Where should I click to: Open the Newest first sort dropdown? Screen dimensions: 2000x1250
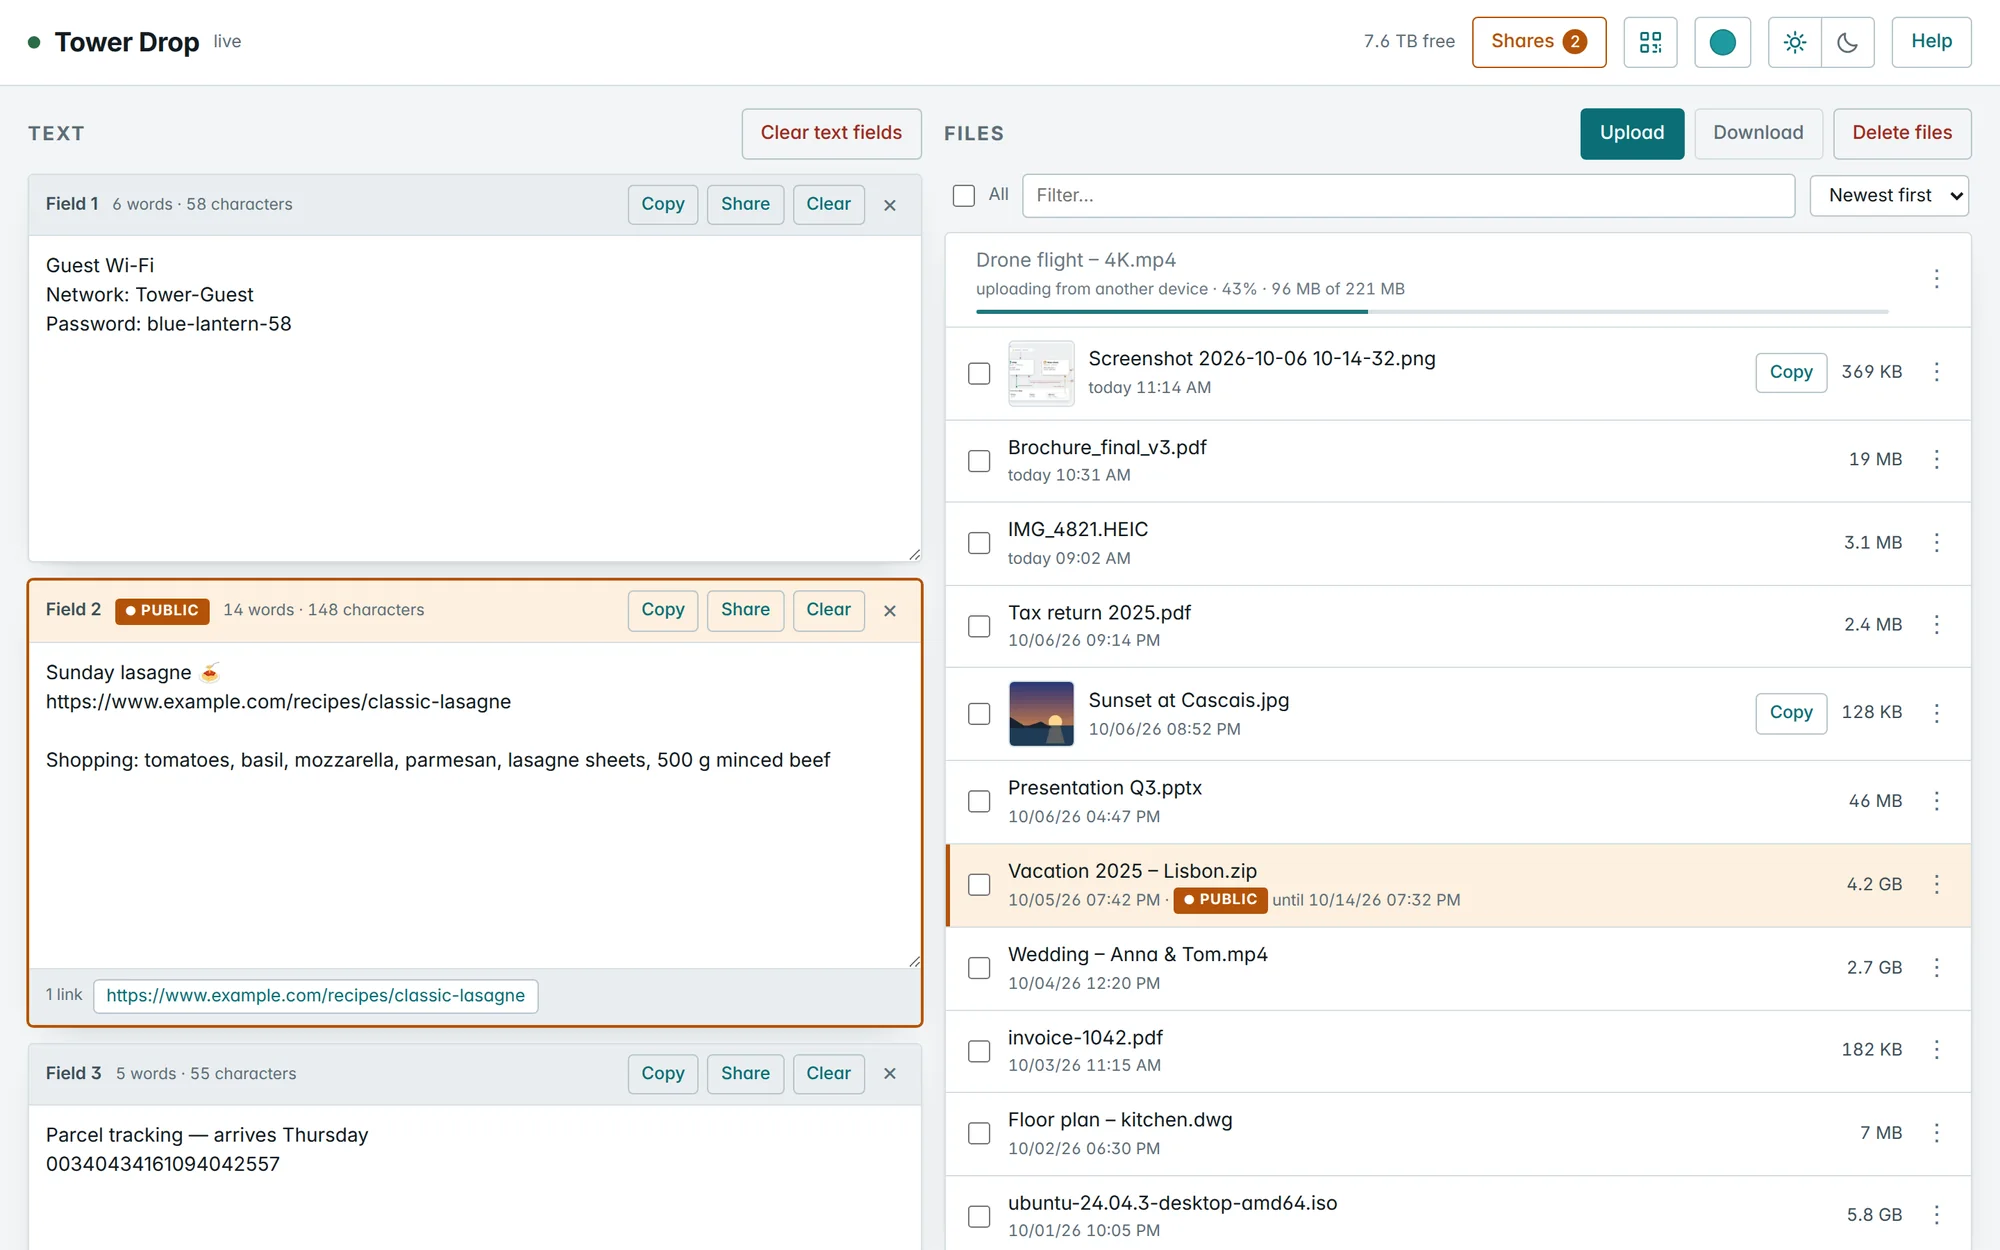coord(1889,195)
